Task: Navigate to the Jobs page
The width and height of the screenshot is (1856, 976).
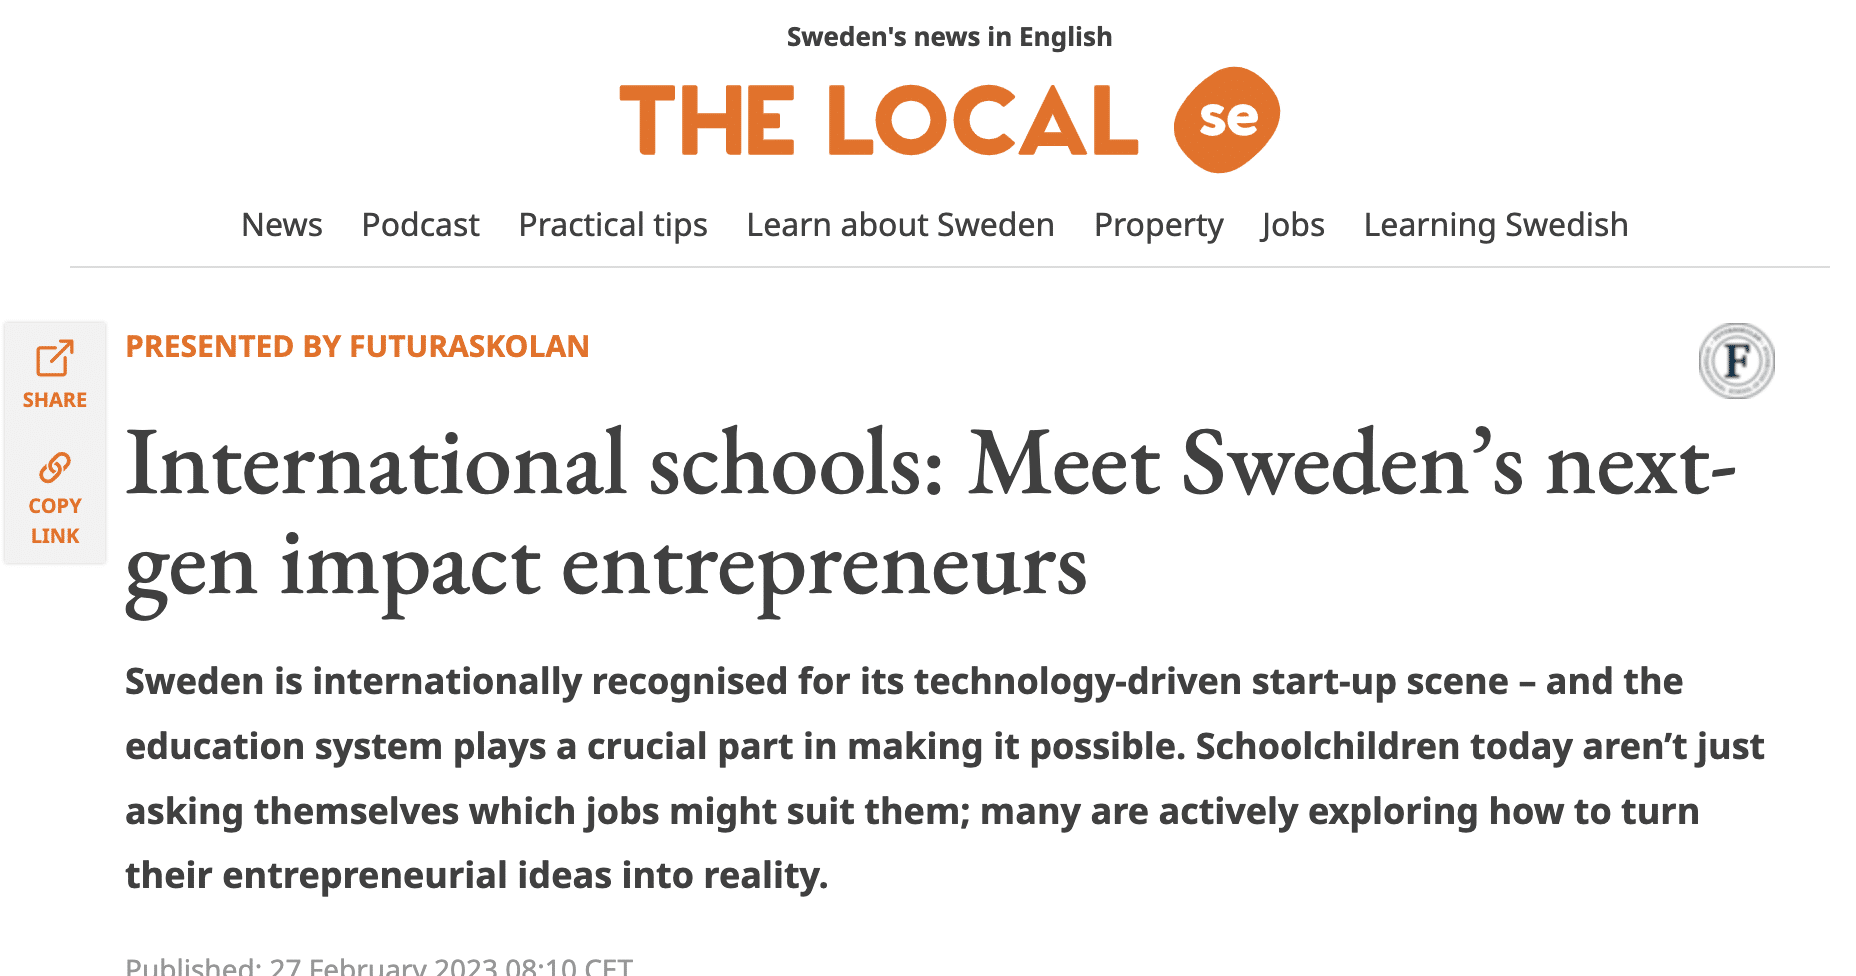Action: pos(1293,225)
